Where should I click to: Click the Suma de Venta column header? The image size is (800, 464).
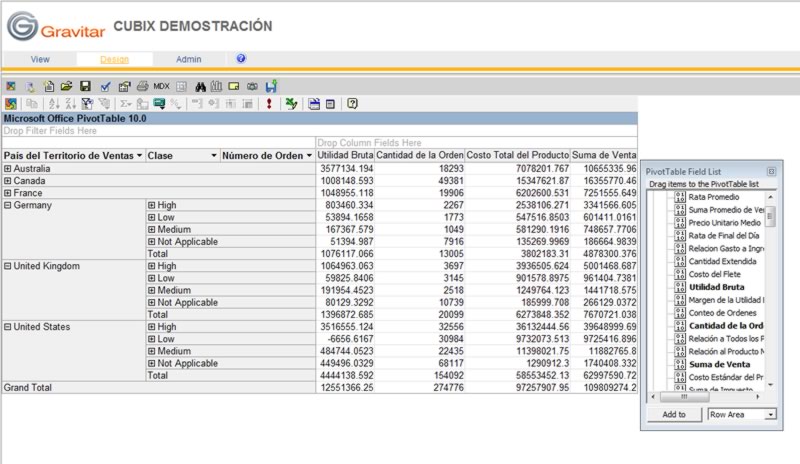tap(604, 155)
